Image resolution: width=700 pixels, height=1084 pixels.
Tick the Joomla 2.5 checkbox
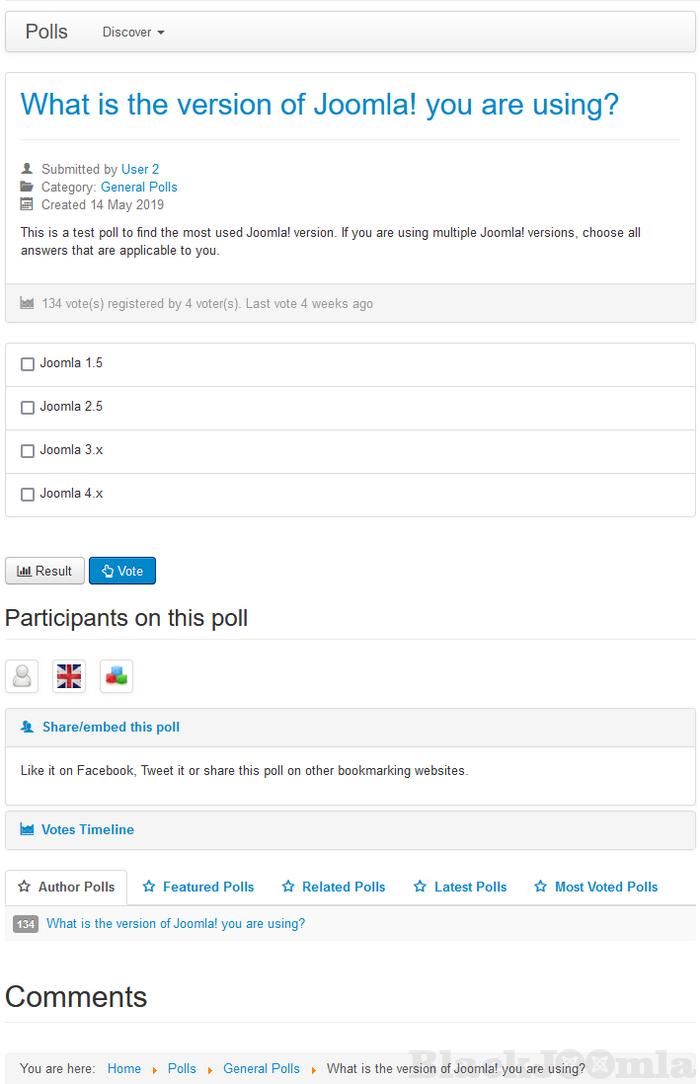(x=28, y=407)
